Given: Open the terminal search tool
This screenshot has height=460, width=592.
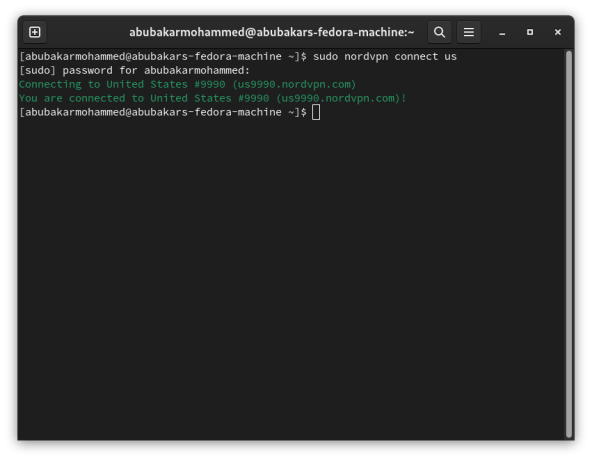Looking at the screenshot, I should pyautogui.click(x=439, y=32).
